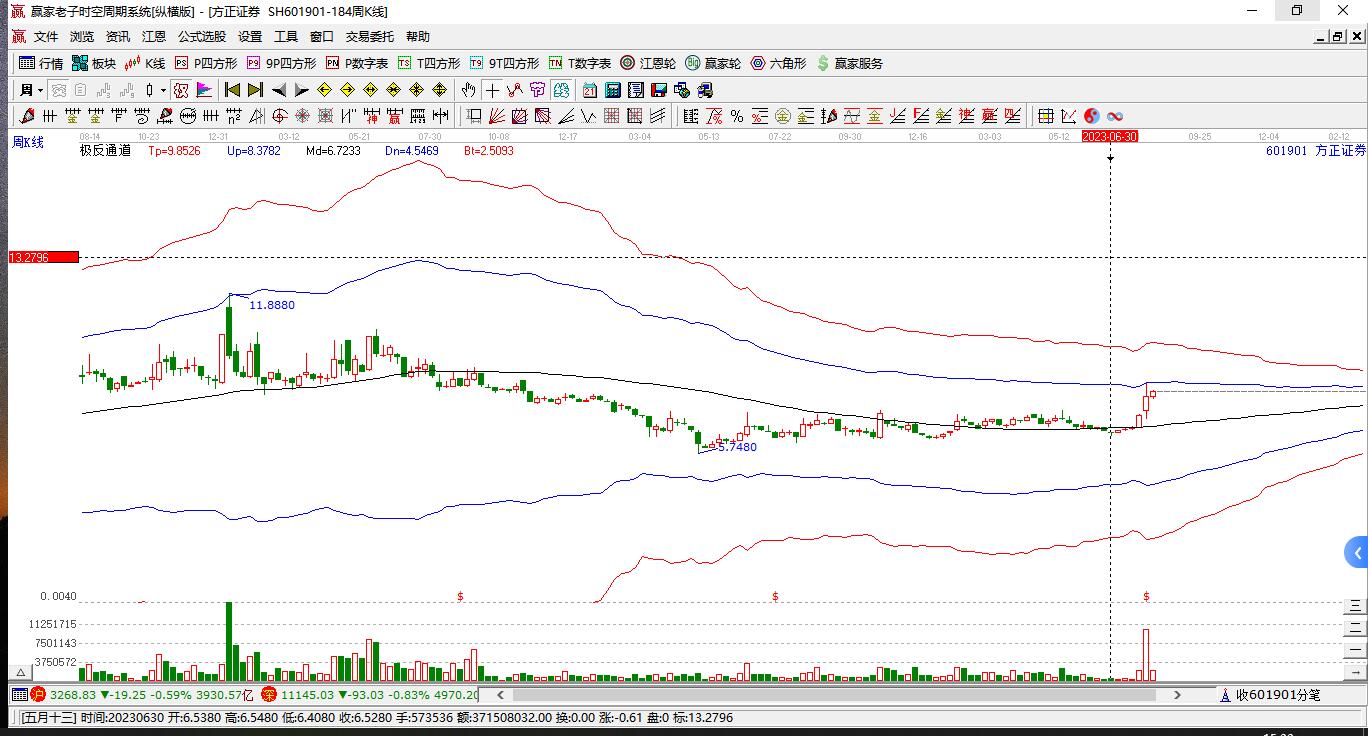Toggle the crosshair cursor tool
Viewport: 1368px width, 736px height.
tap(492, 90)
